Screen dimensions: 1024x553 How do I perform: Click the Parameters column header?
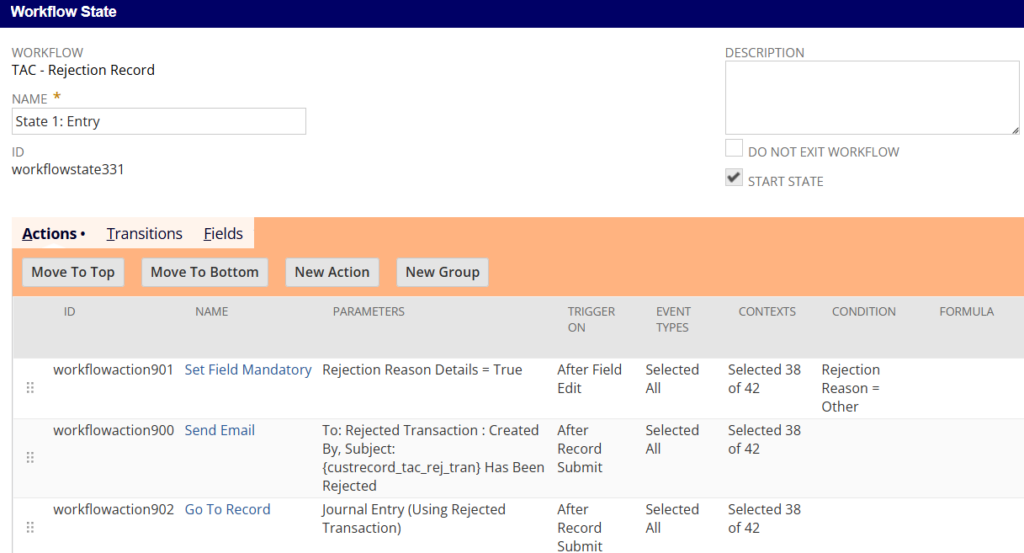click(368, 311)
